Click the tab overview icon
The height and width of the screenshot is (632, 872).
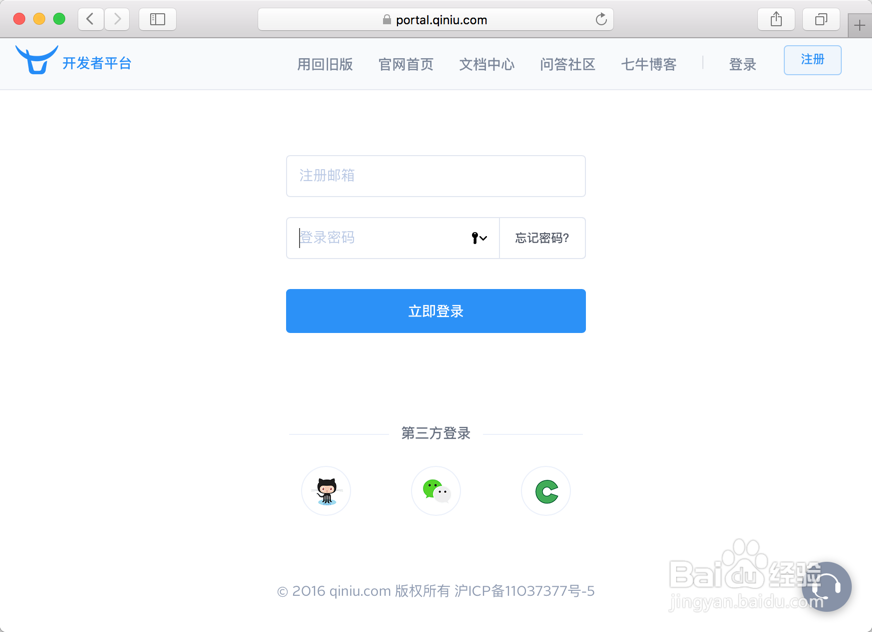coord(822,18)
